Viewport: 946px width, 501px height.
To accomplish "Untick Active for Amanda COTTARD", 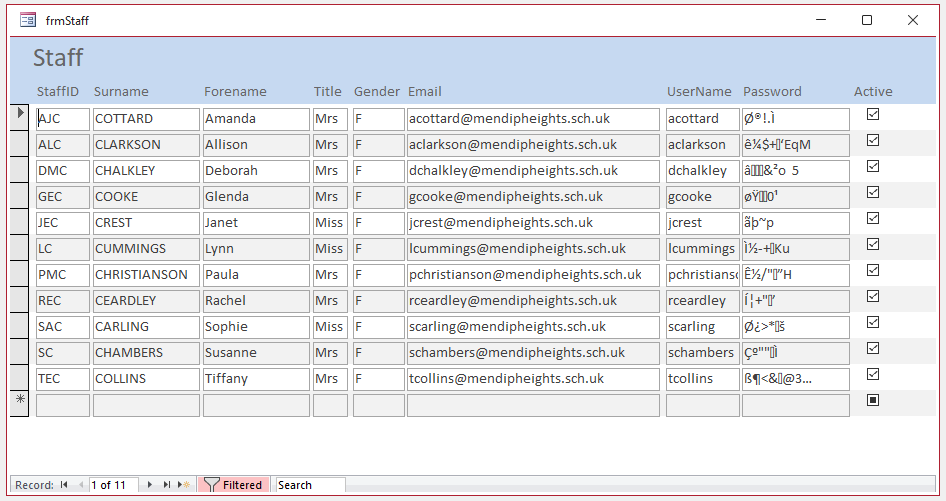I will pyautogui.click(x=872, y=114).
